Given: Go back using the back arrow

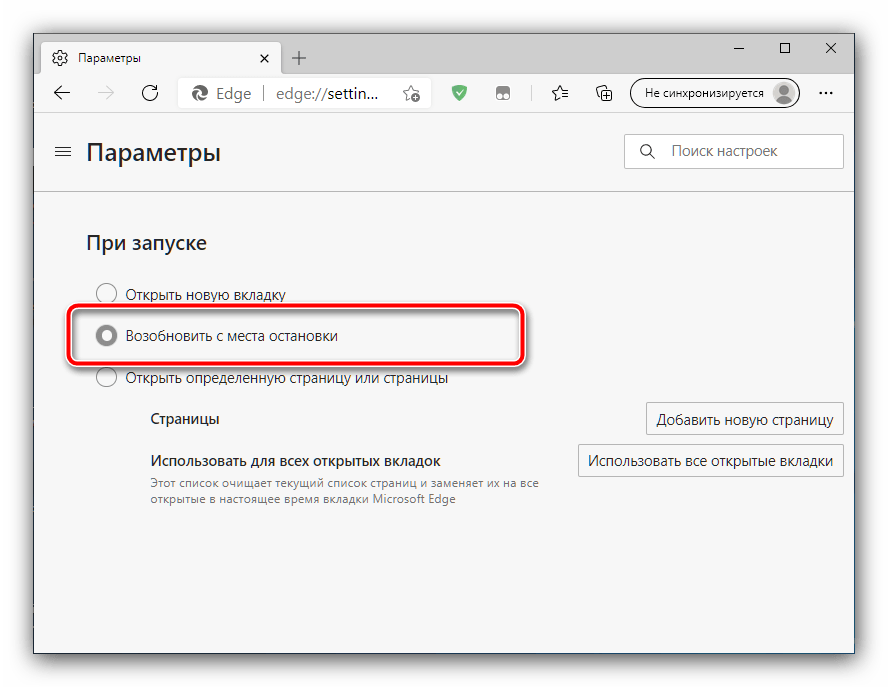Looking at the screenshot, I should (62, 93).
